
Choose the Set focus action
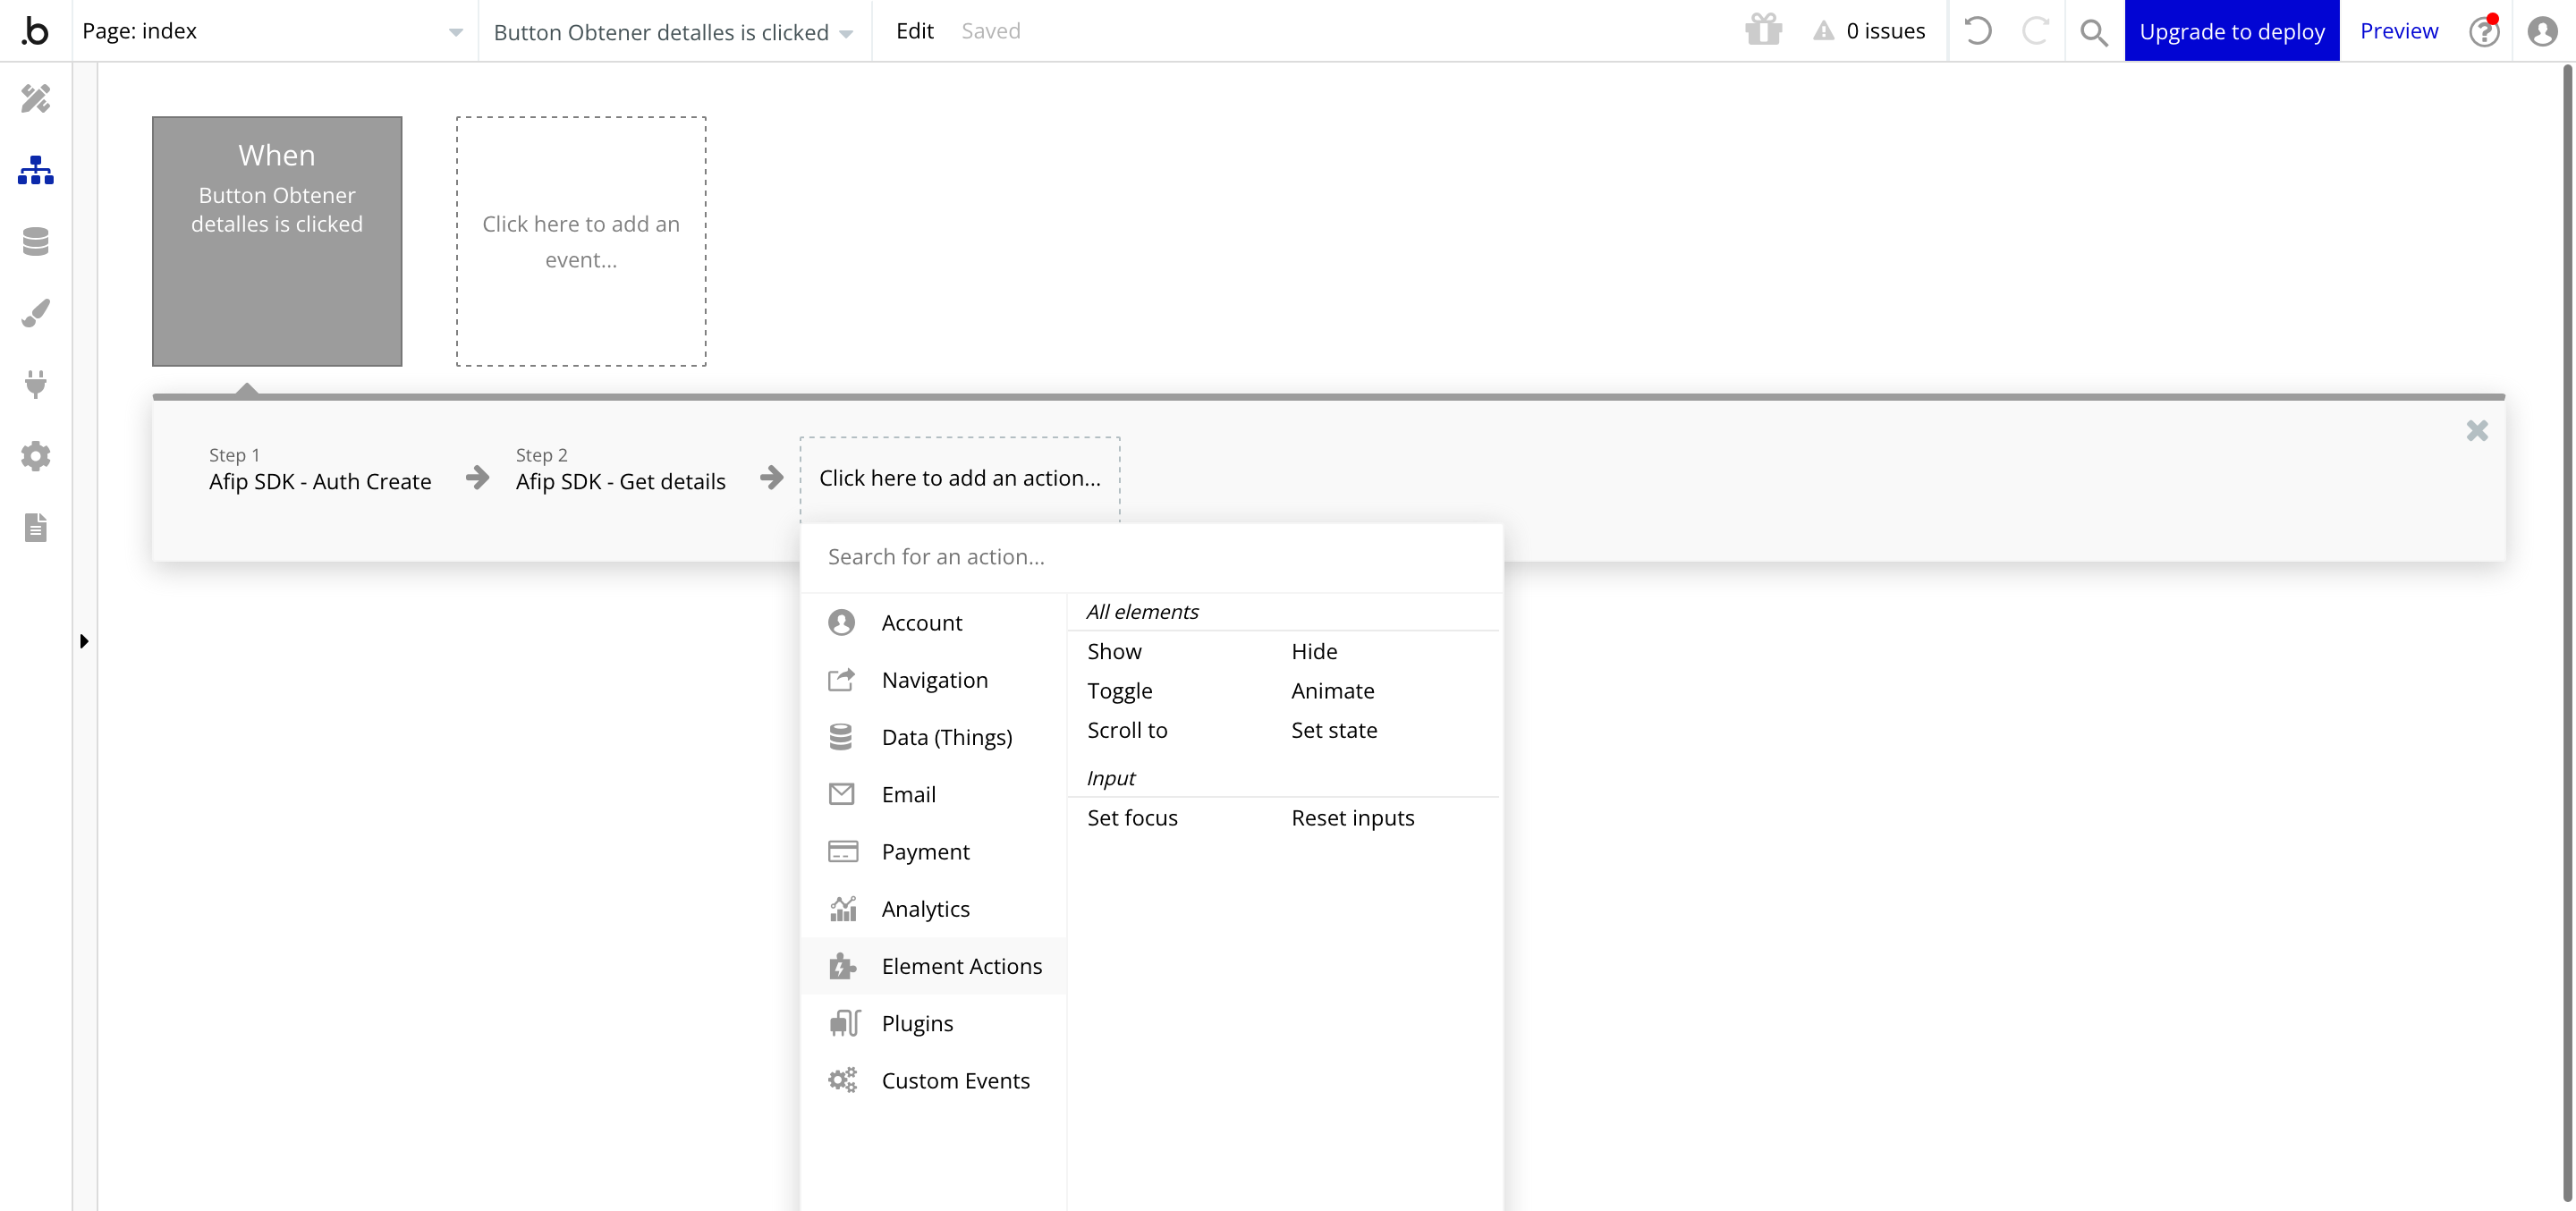pyautogui.click(x=1132, y=818)
